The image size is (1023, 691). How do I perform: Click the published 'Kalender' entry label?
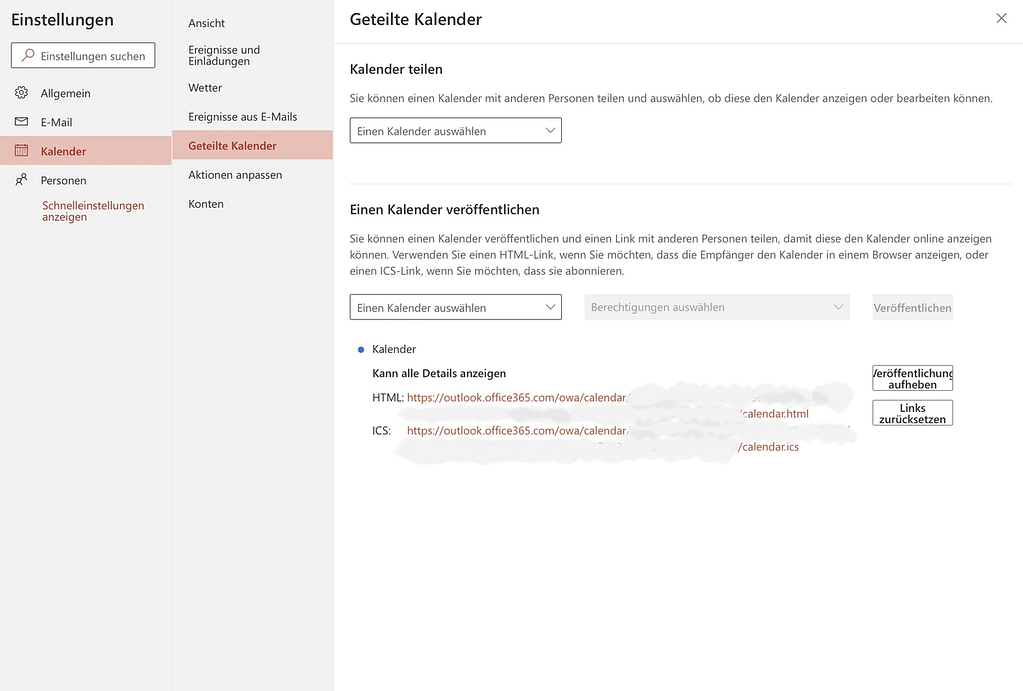click(x=394, y=349)
